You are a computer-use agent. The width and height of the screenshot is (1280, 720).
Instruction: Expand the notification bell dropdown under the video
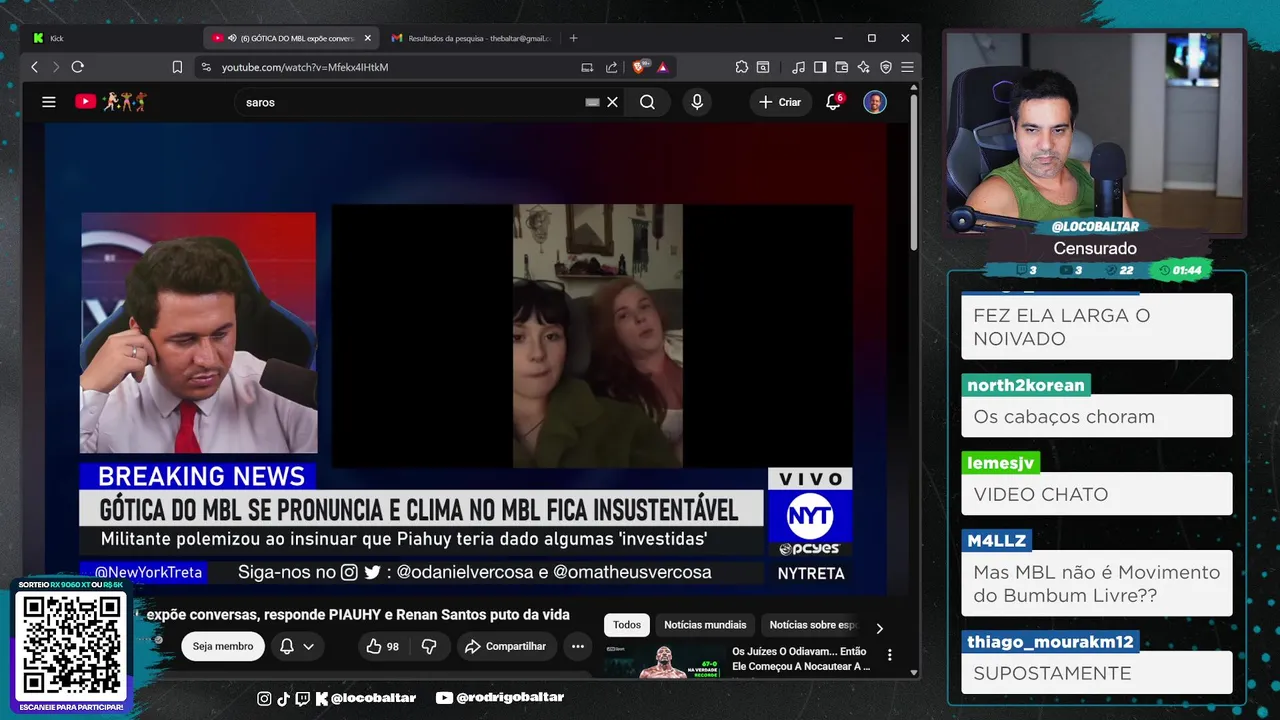[x=297, y=647]
